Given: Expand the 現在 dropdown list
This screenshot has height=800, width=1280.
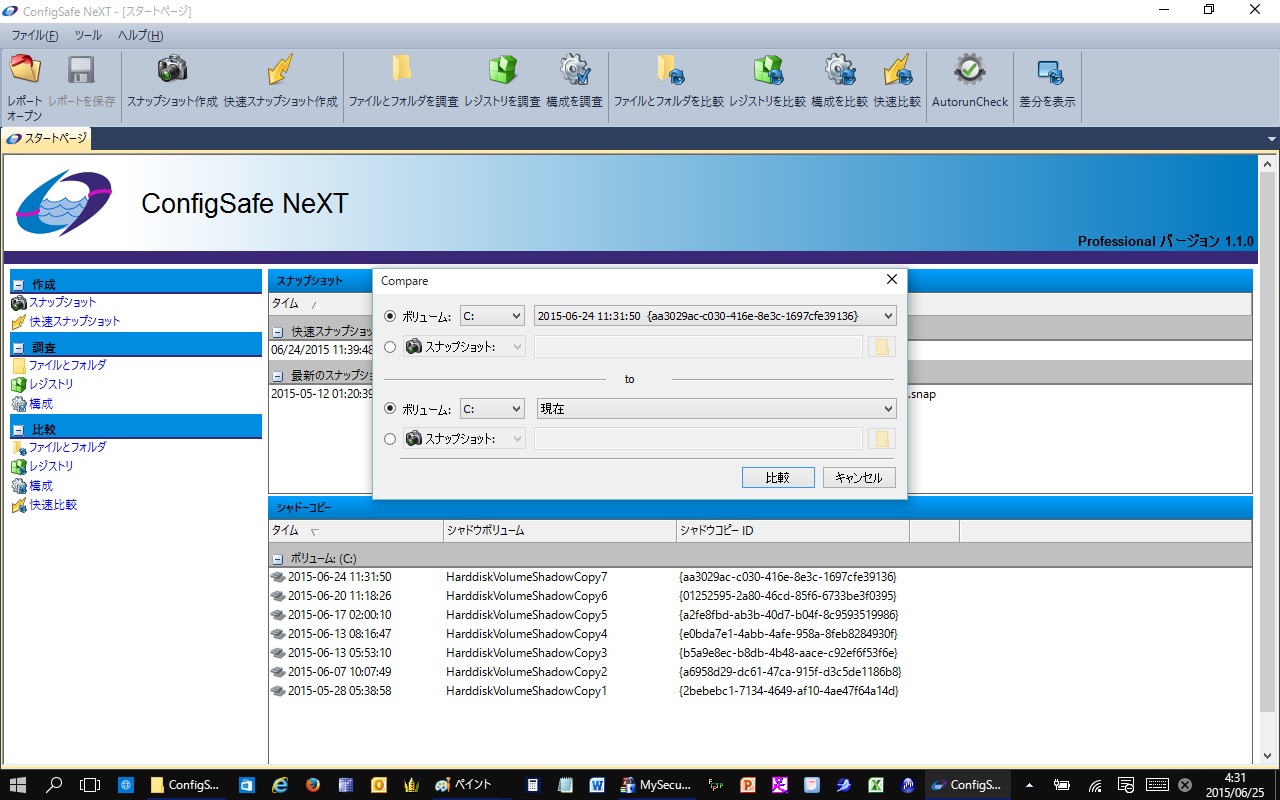Looking at the screenshot, I should (715, 409).
